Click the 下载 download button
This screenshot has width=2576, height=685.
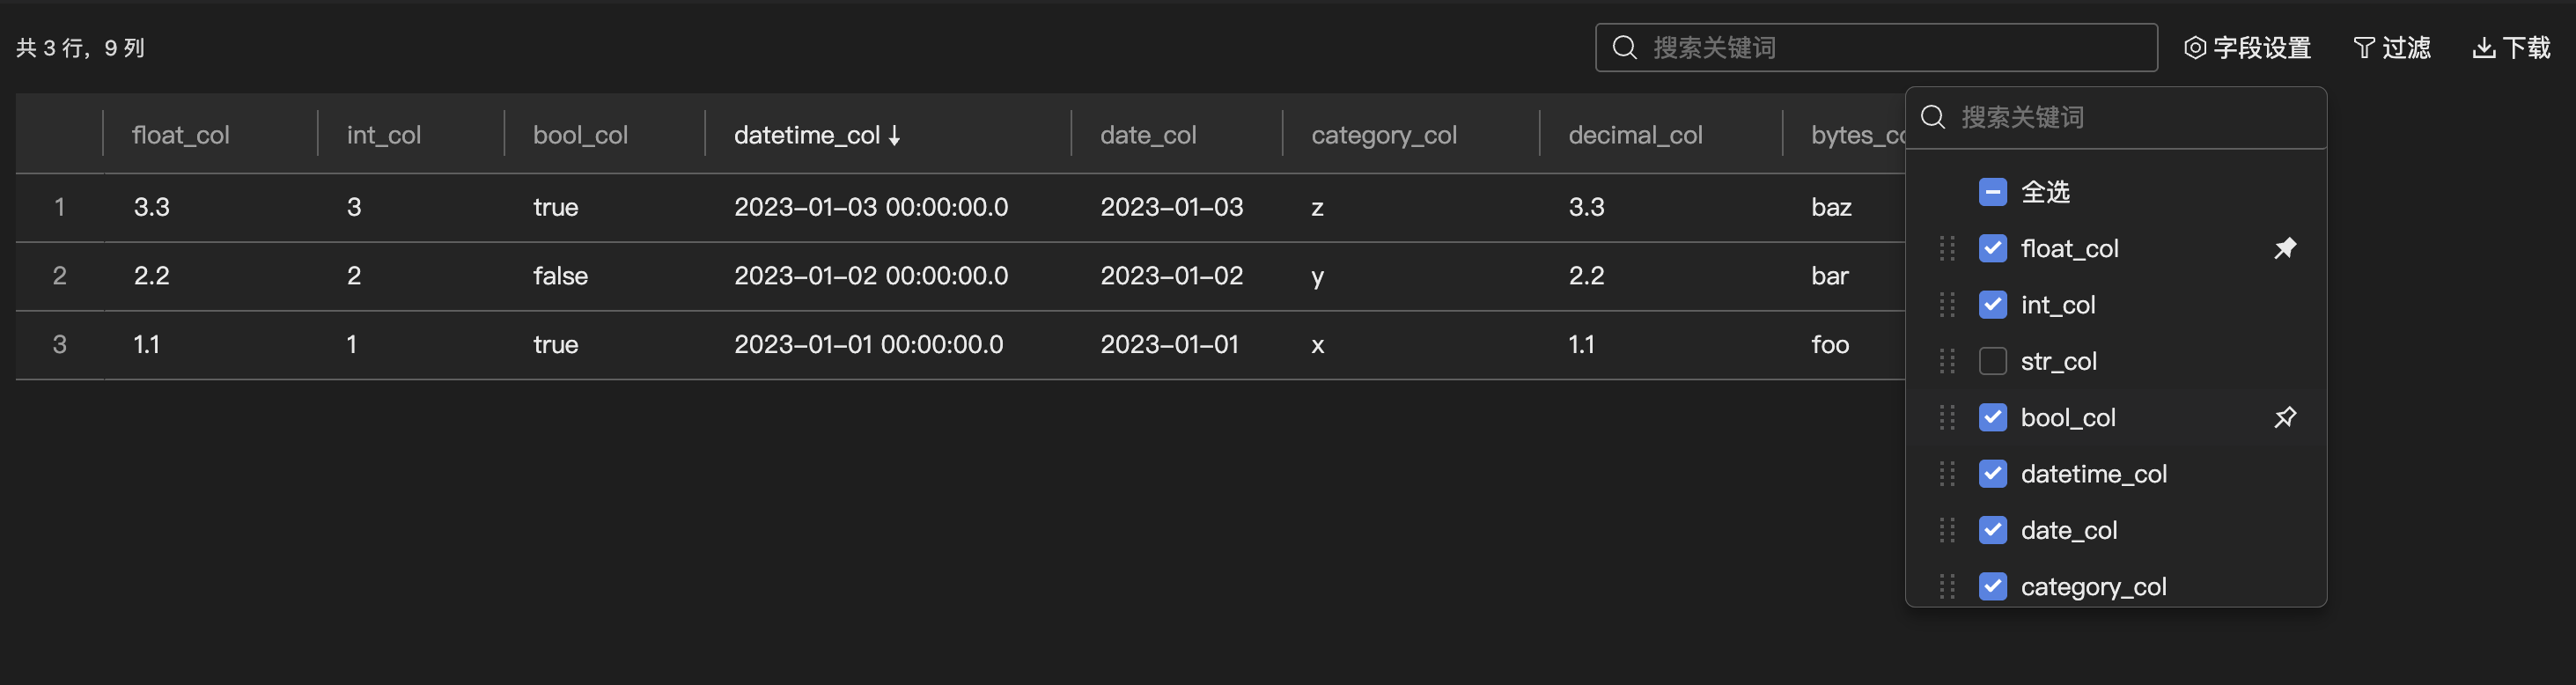point(2511,48)
